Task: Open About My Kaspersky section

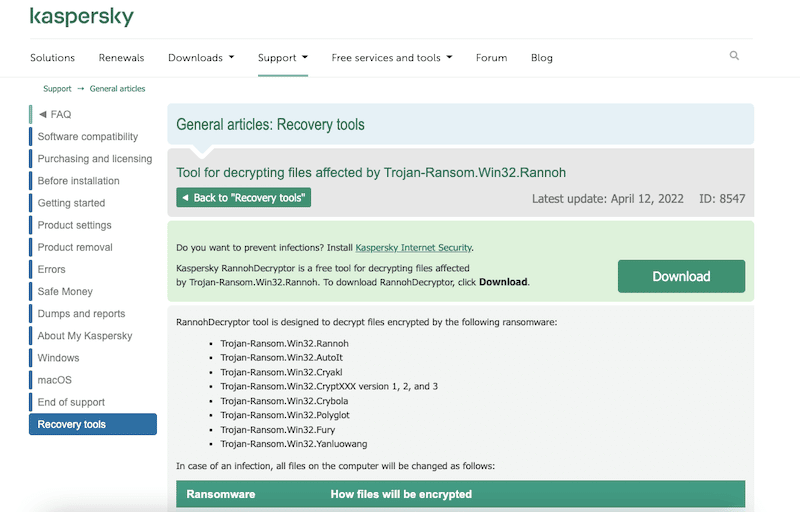Action: pyautogui.click(x=85, y=336)
